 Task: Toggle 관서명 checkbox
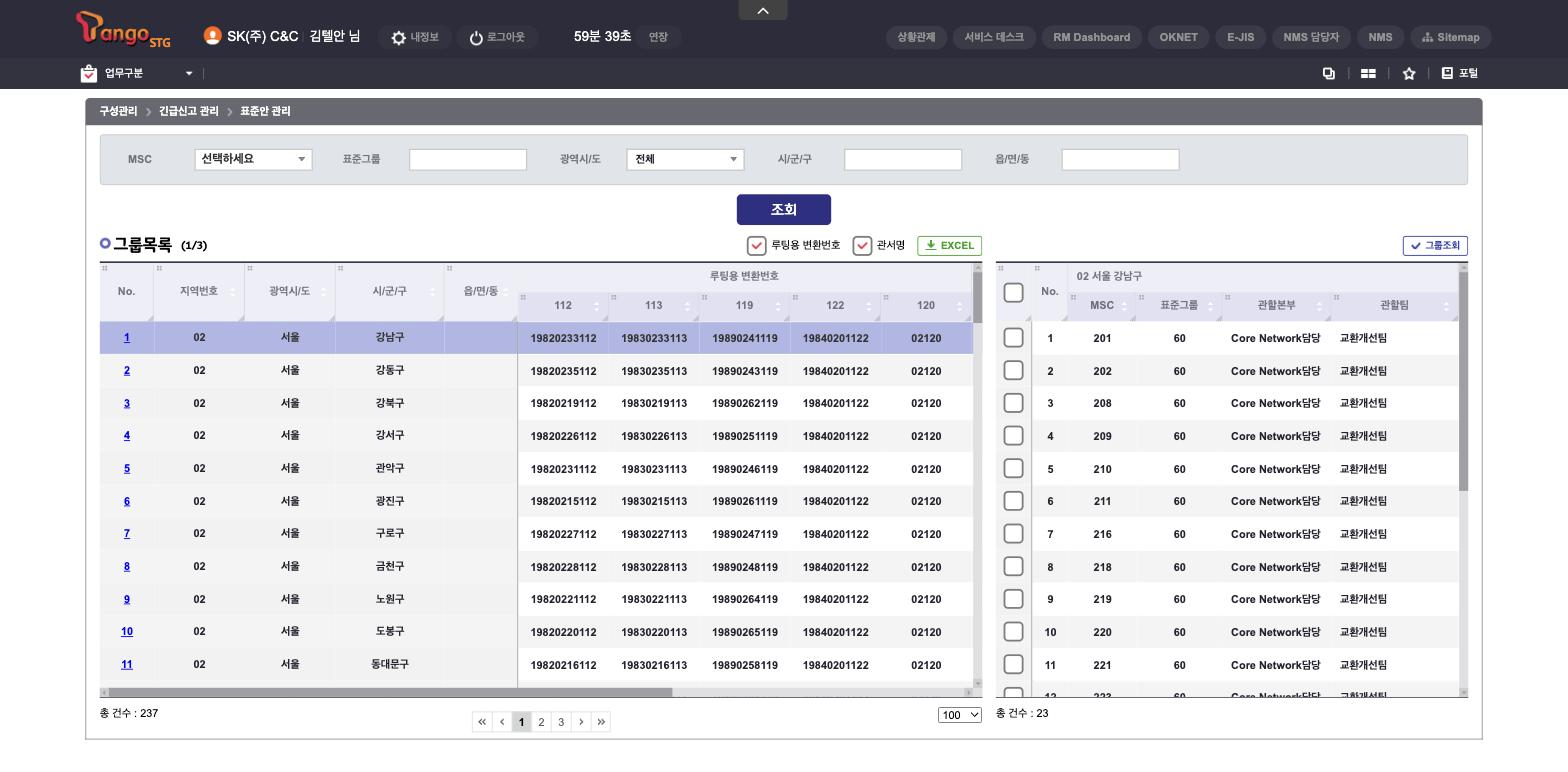(862, 246)
